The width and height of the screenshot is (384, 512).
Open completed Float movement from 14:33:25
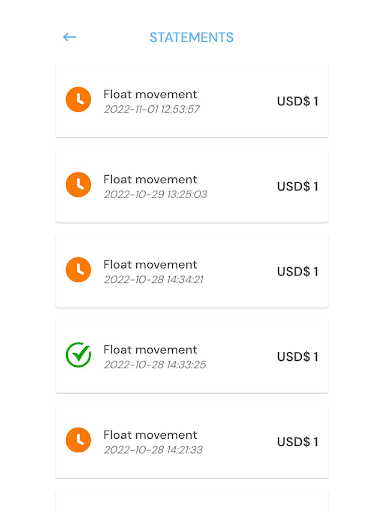point(192,356)
